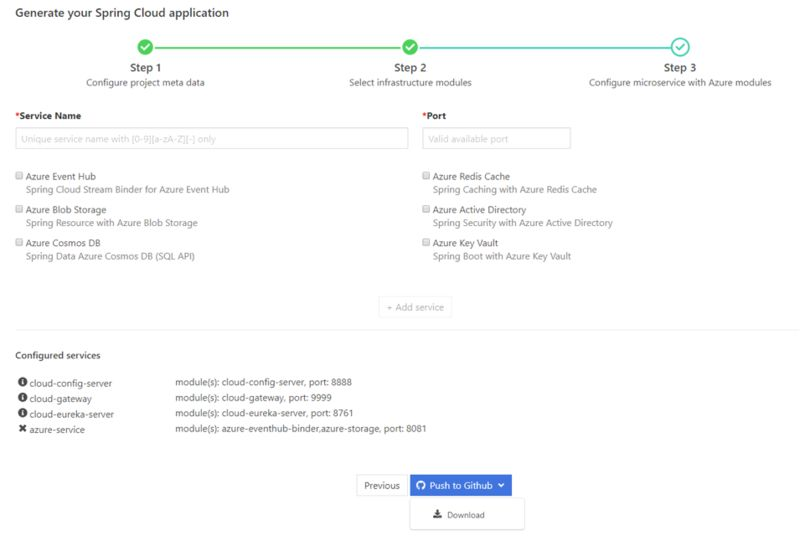
Task: Remove azure-service using the X icon
Action: 22,428
